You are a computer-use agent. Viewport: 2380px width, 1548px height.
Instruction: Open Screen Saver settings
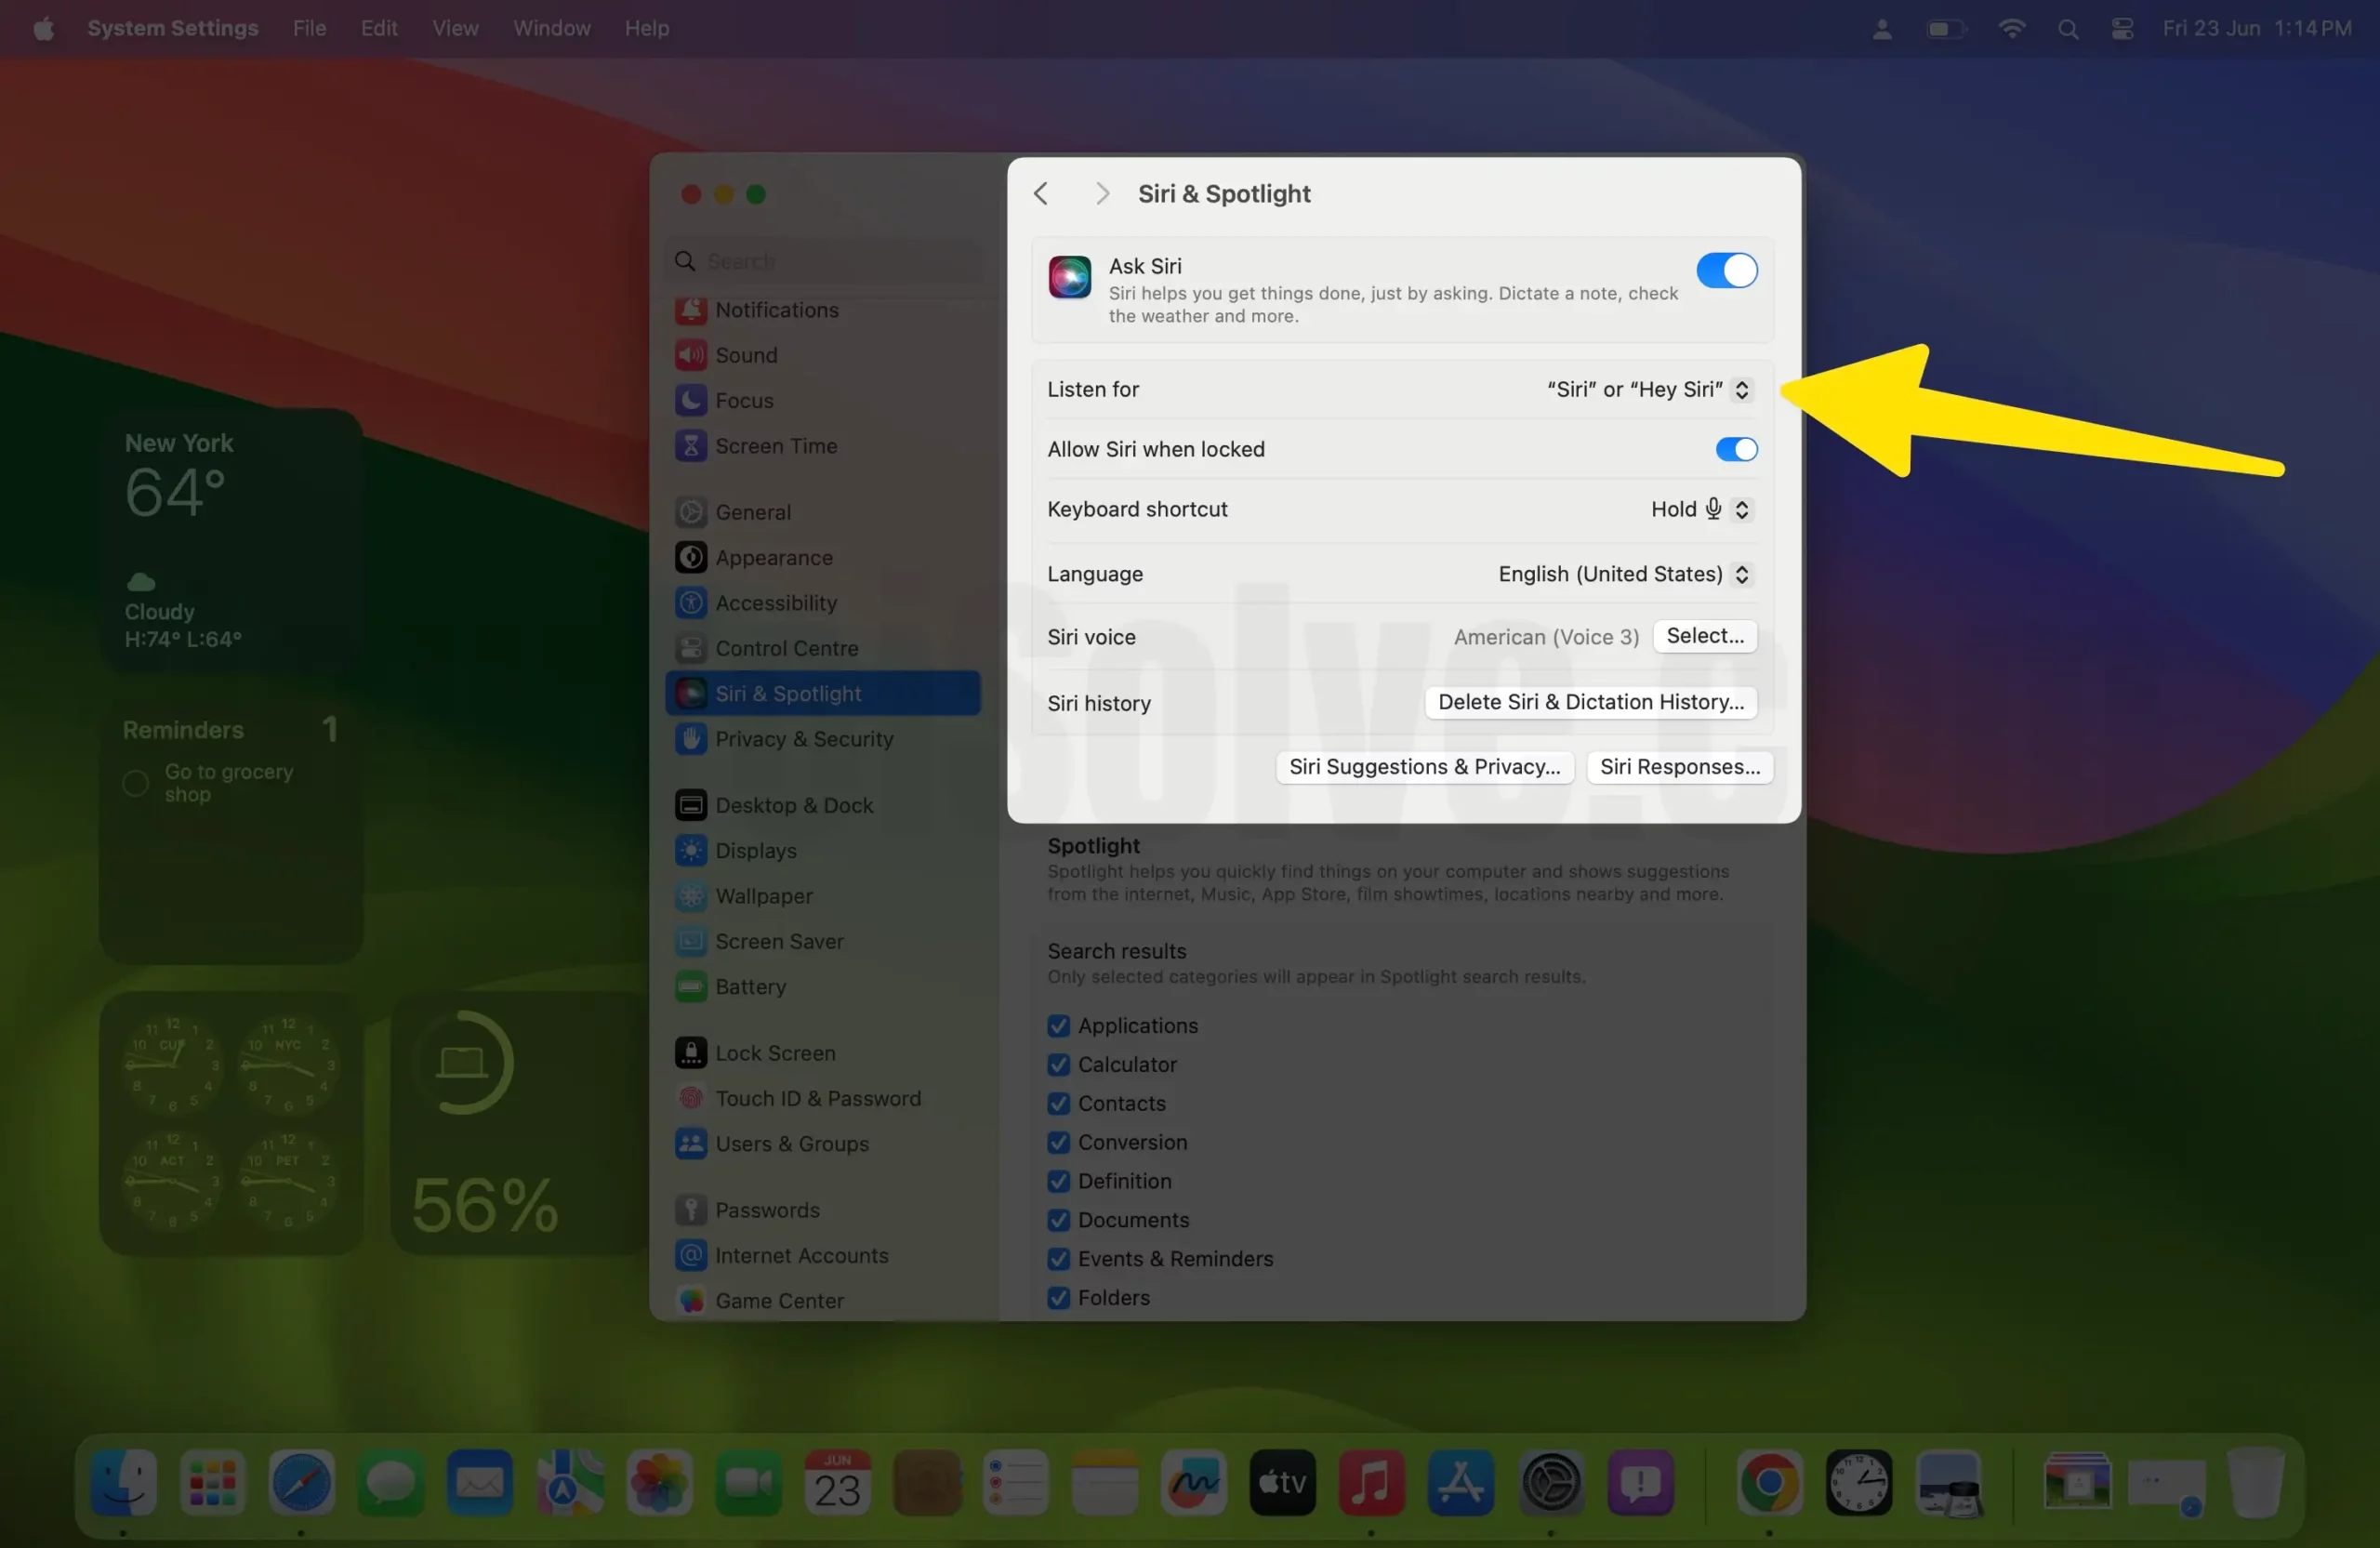(x=822, y=941)
